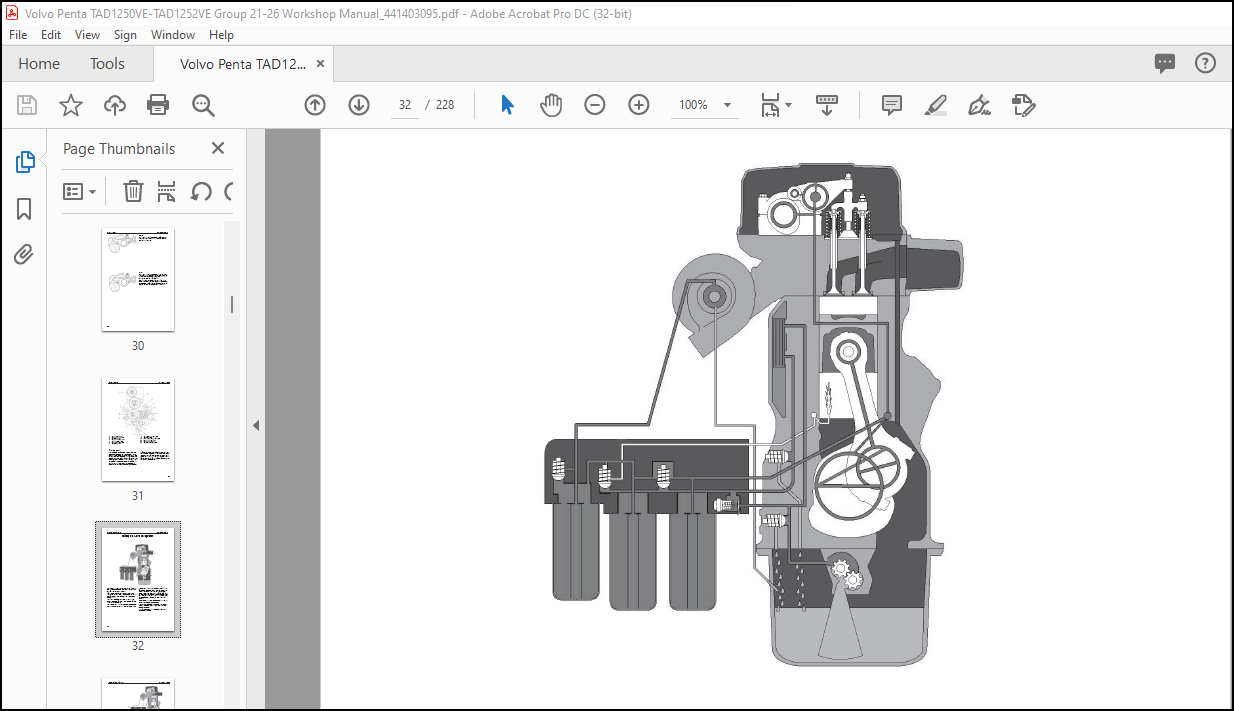
Task: Select the Volvo Penta TAD12 document tab
Action: 243,64
